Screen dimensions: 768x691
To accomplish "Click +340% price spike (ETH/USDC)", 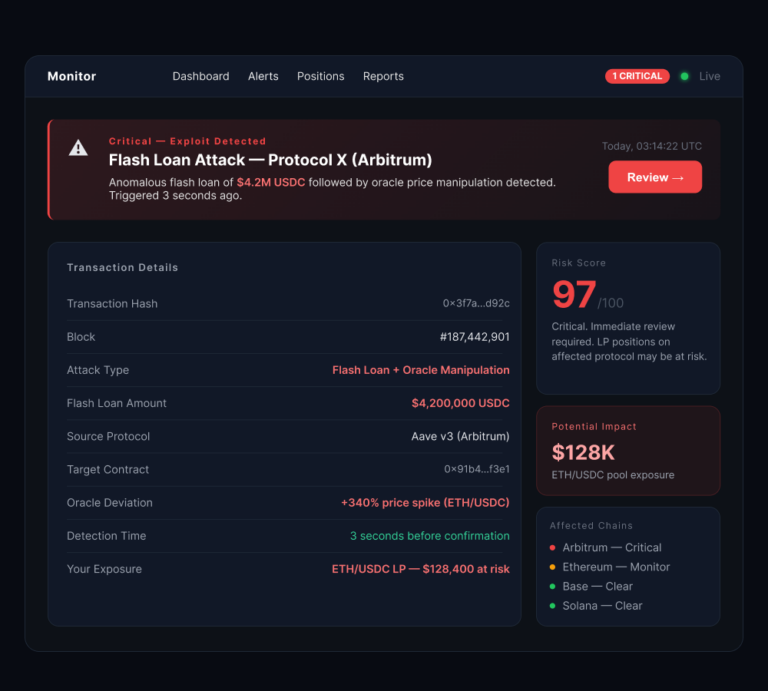I will tap(425, 502).
